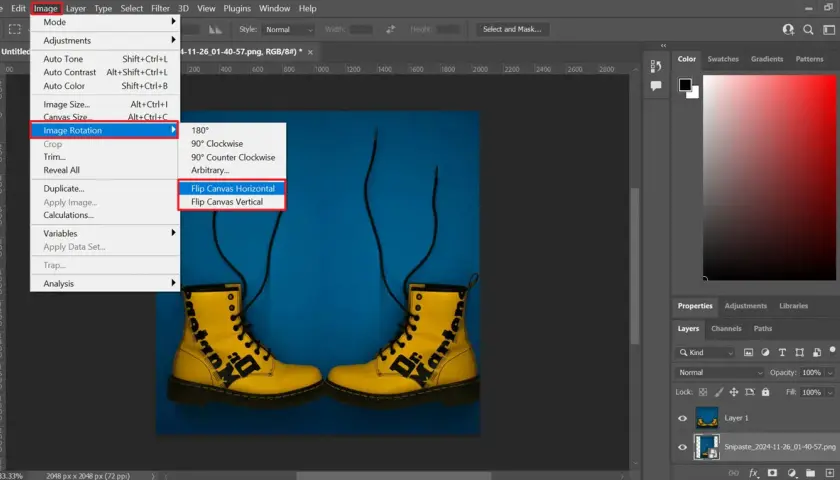Select Image Size menu entry
The image size is (840, 480).
(x=105, y=104)
